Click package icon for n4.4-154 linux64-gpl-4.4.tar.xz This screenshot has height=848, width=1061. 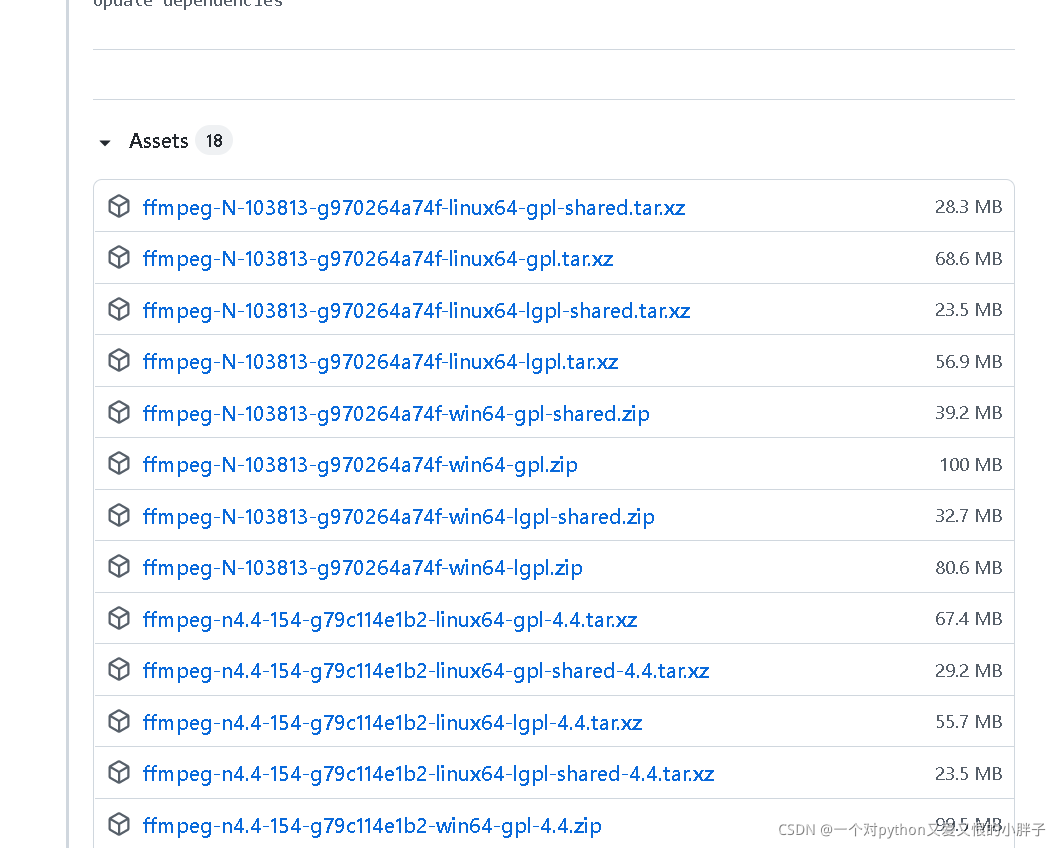119,619
